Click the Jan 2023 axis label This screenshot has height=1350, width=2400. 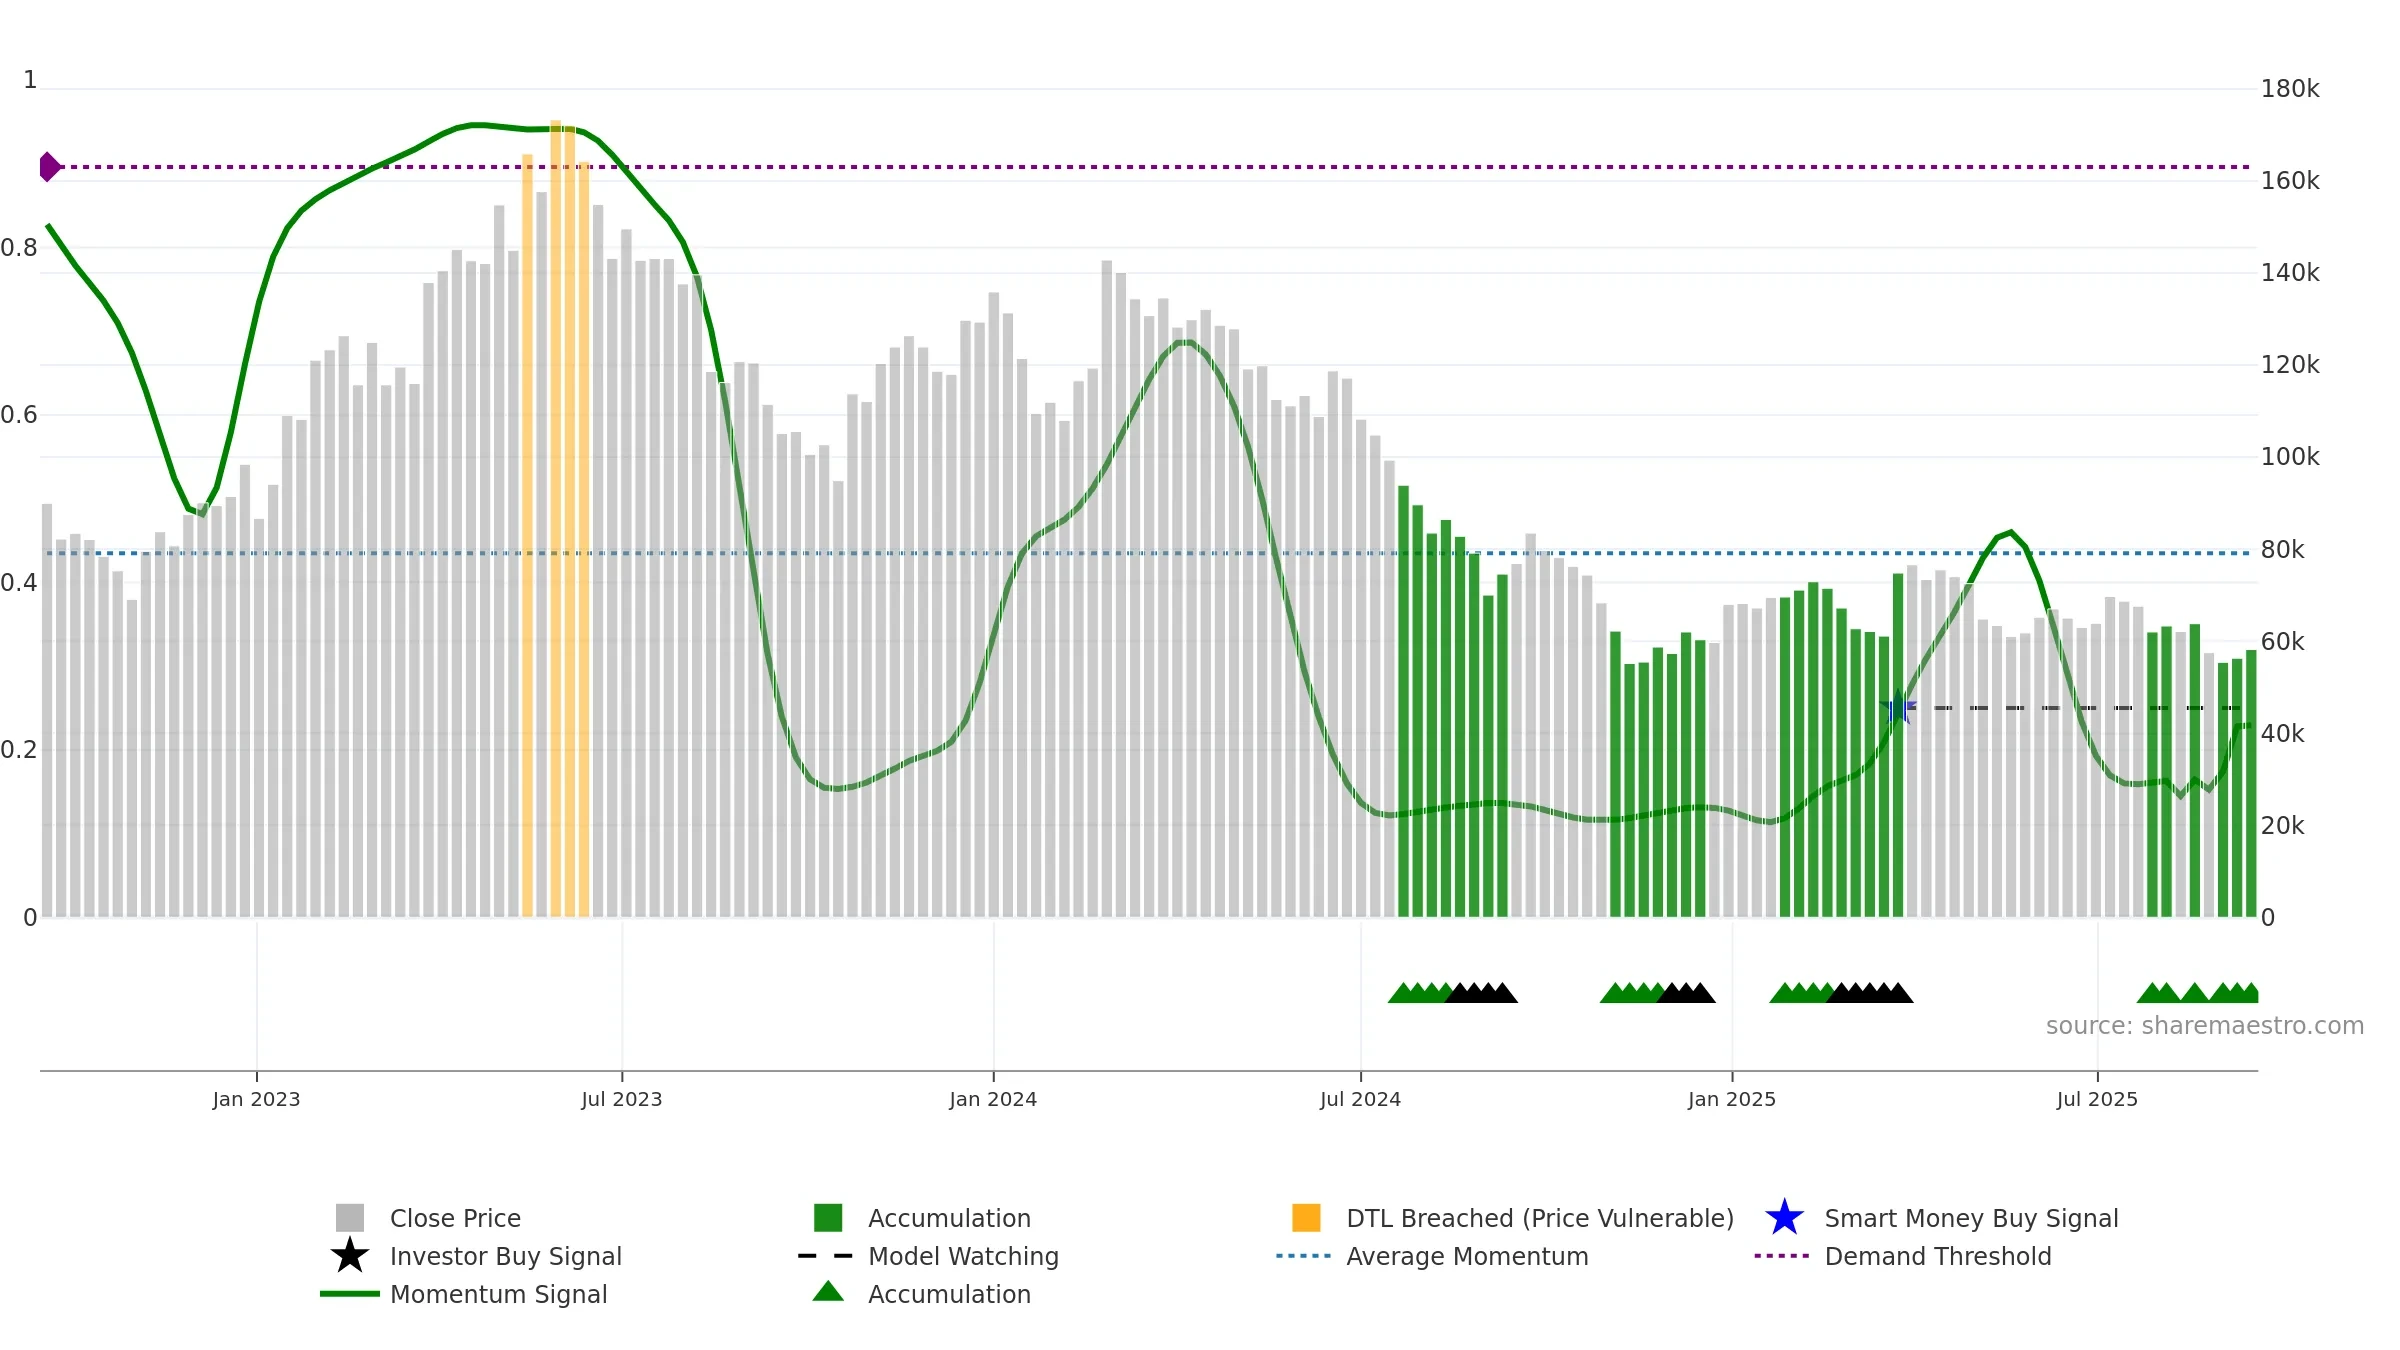pyautogui.click(x=256, y=1100)
